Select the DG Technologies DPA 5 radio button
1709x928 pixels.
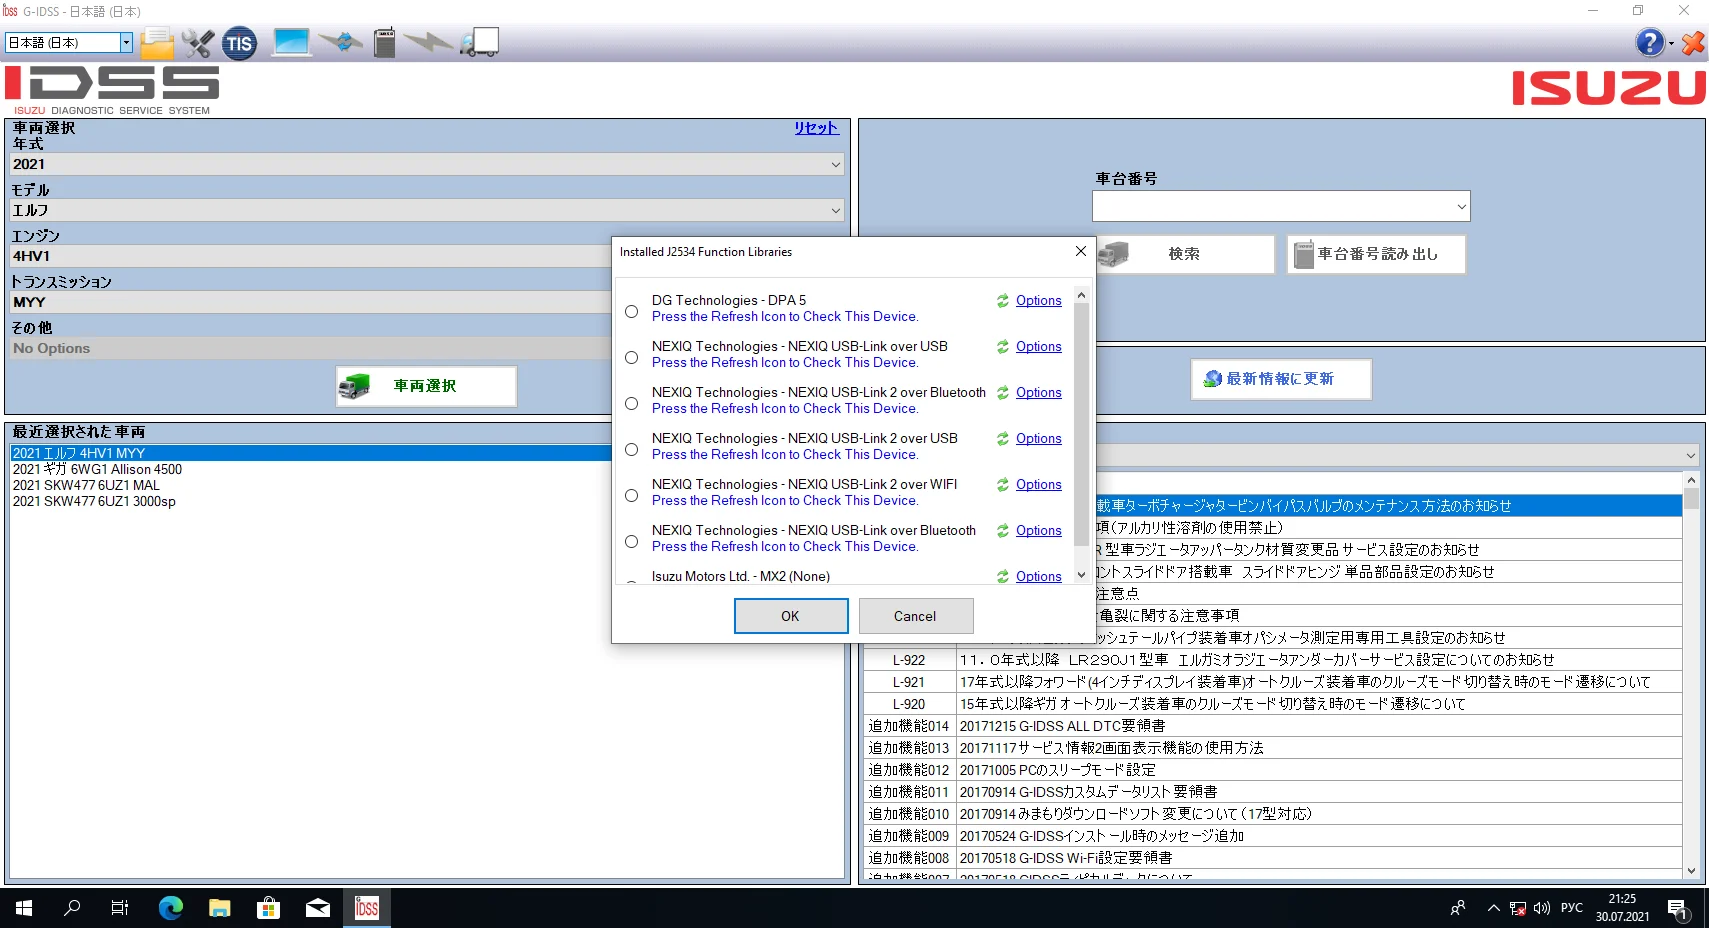point(631,312)
